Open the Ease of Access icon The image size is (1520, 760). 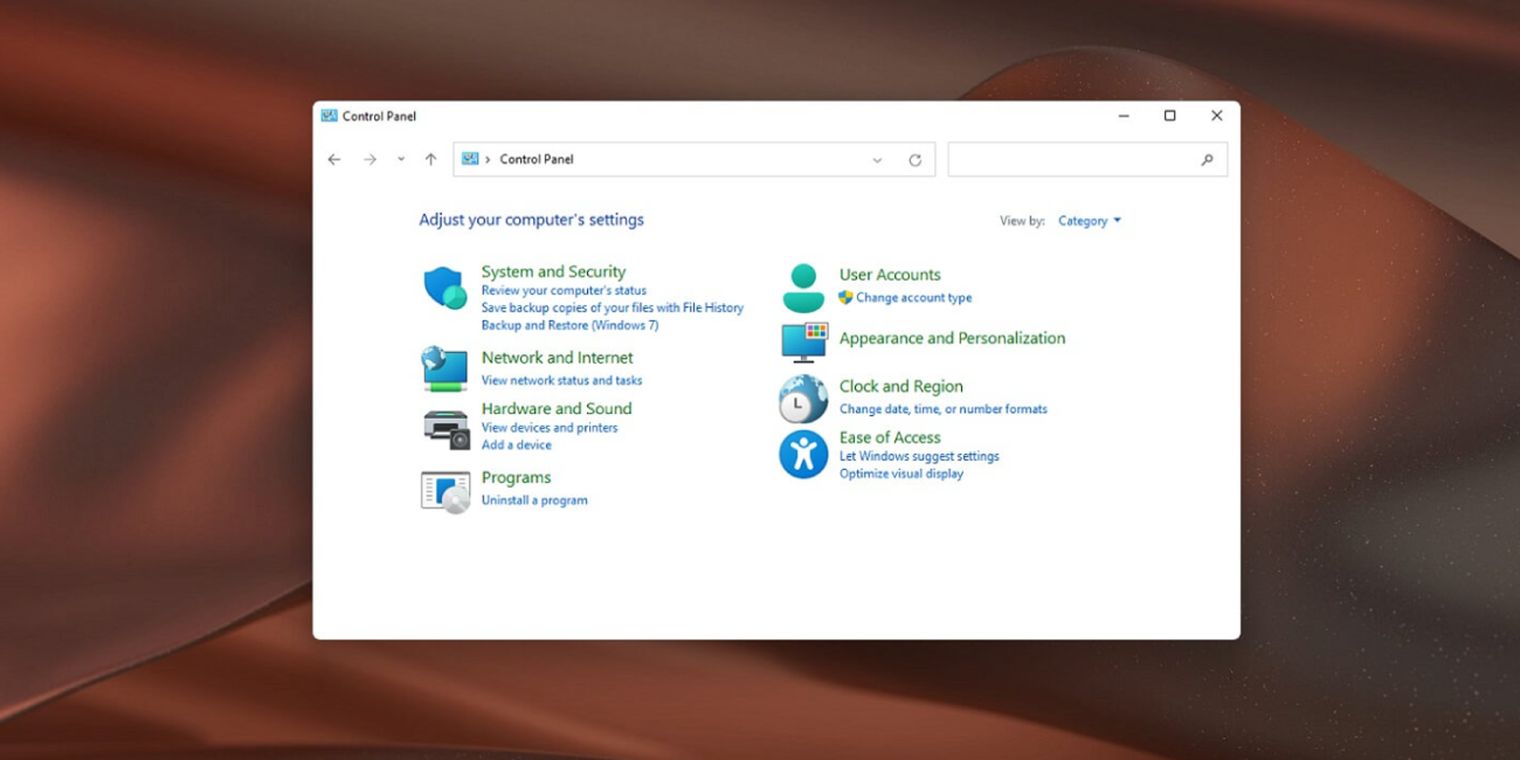point(803,454)
